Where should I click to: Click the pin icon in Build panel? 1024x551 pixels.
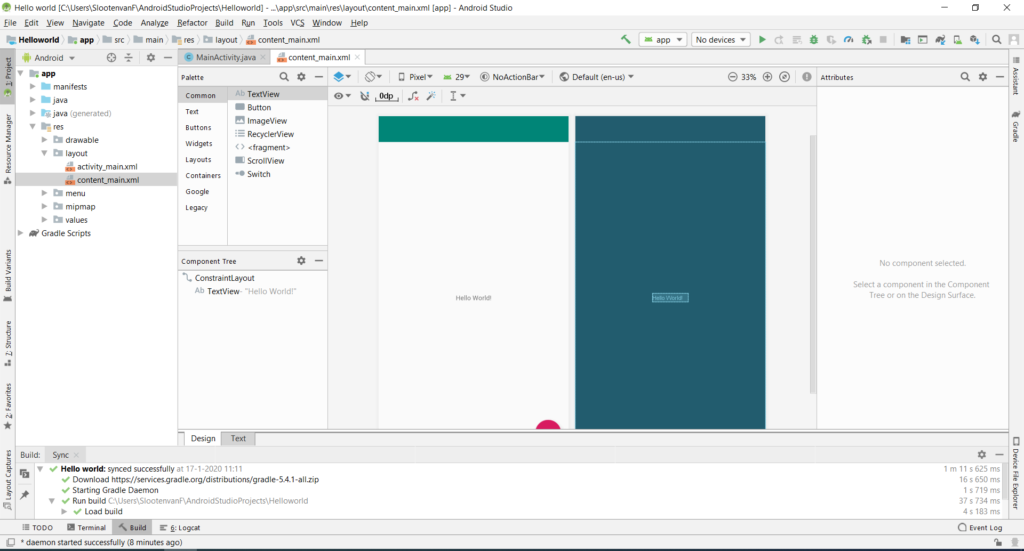point(24,495)
